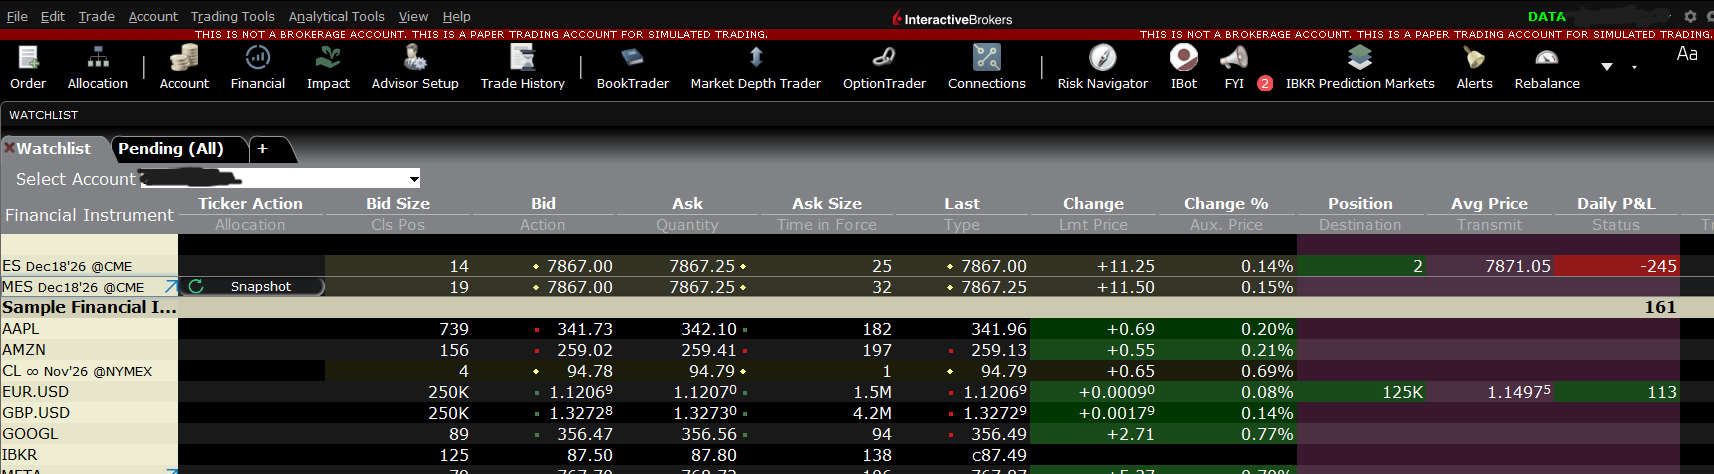Click the Snapshot button for MES
The image size is (1714, 474).
click(x=261, y=287)
